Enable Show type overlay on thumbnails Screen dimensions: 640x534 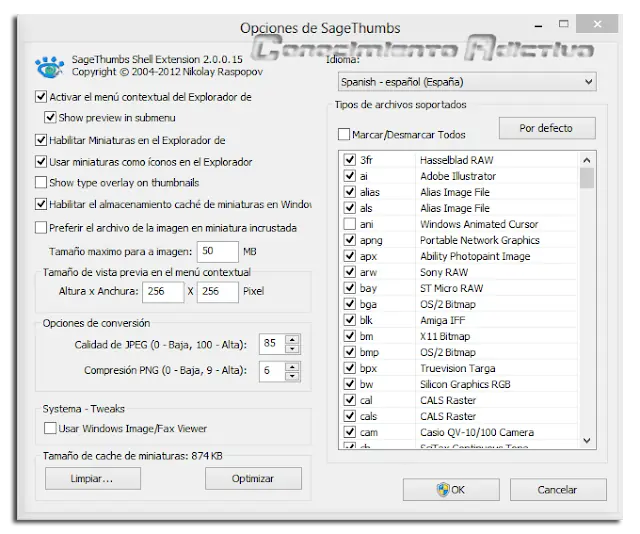tap(41, 182)
